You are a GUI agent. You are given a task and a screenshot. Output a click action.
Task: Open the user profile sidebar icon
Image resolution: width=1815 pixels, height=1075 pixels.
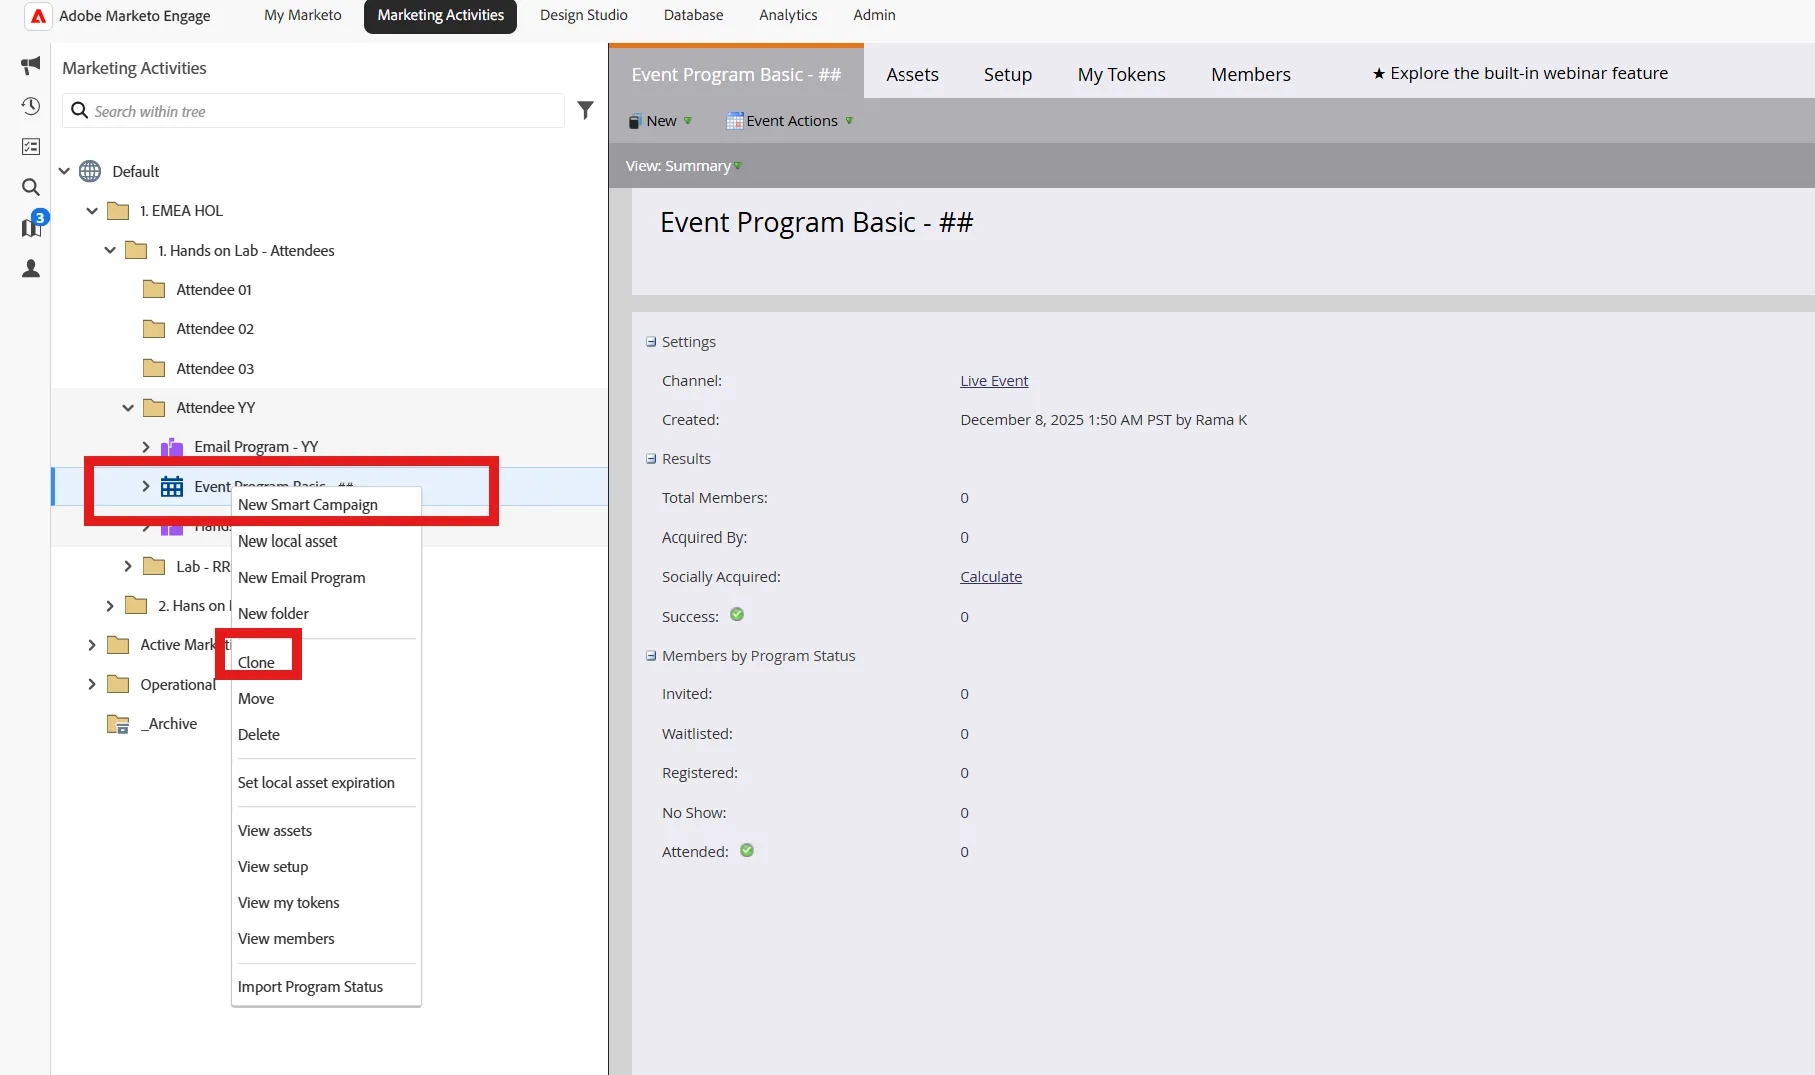(x=31, y=268)
